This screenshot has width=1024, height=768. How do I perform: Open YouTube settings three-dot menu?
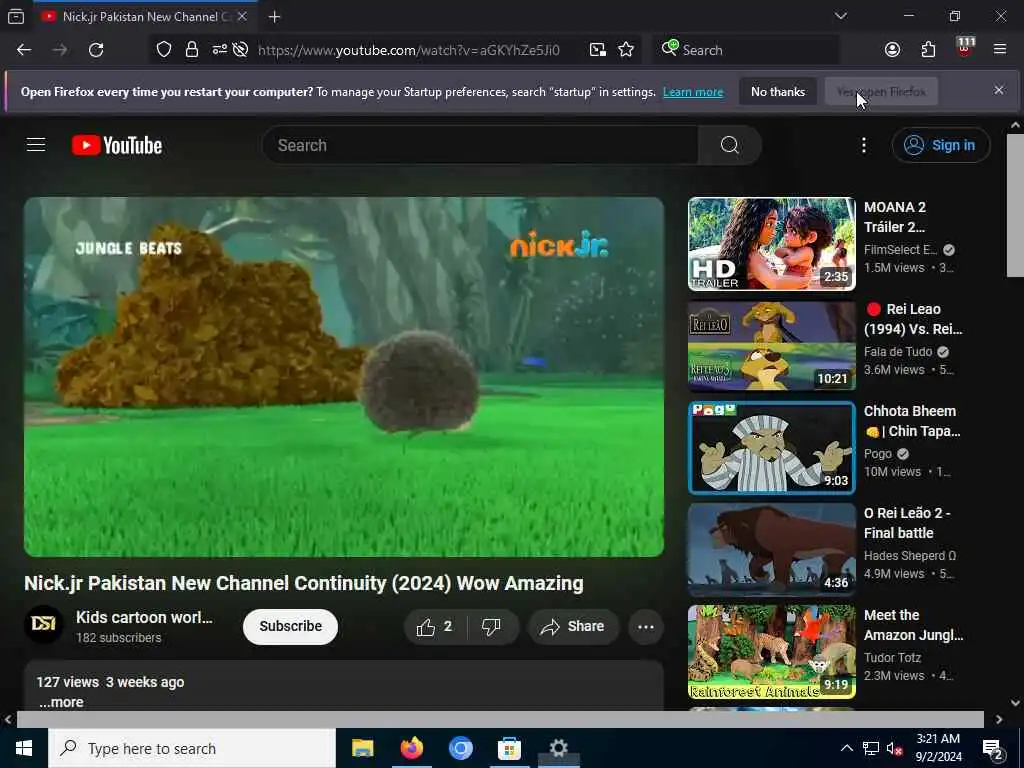click(863, 145)
